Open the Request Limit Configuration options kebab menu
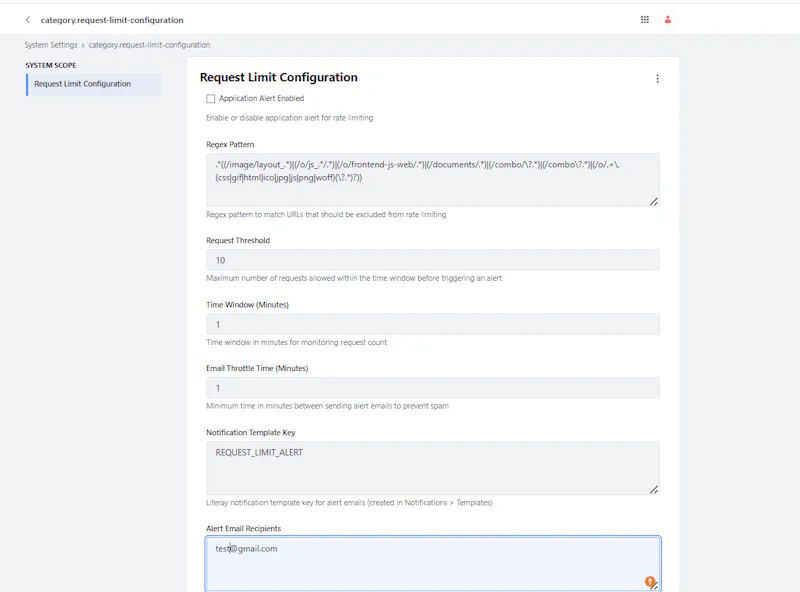Image resolution: width=800 pixels, height=592 pixels. click(657, 79)
